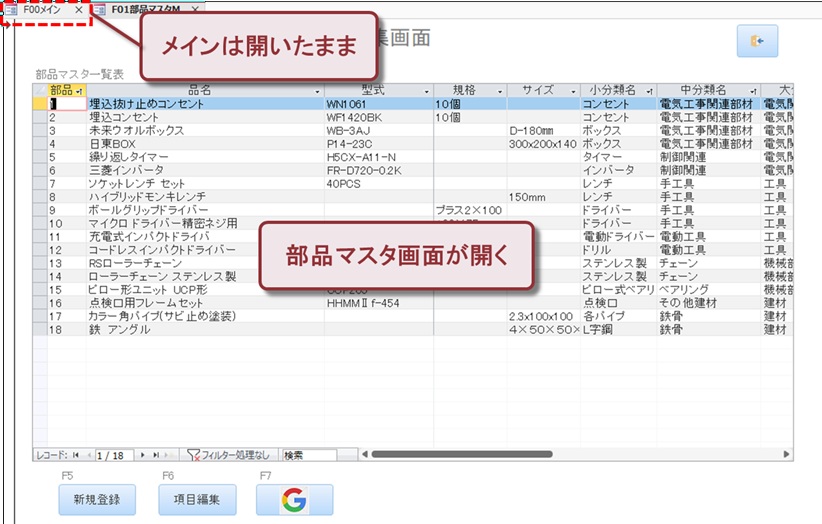Go to next record in navigation bar
Screen dimensions: 822x524
tap(143, 455)
